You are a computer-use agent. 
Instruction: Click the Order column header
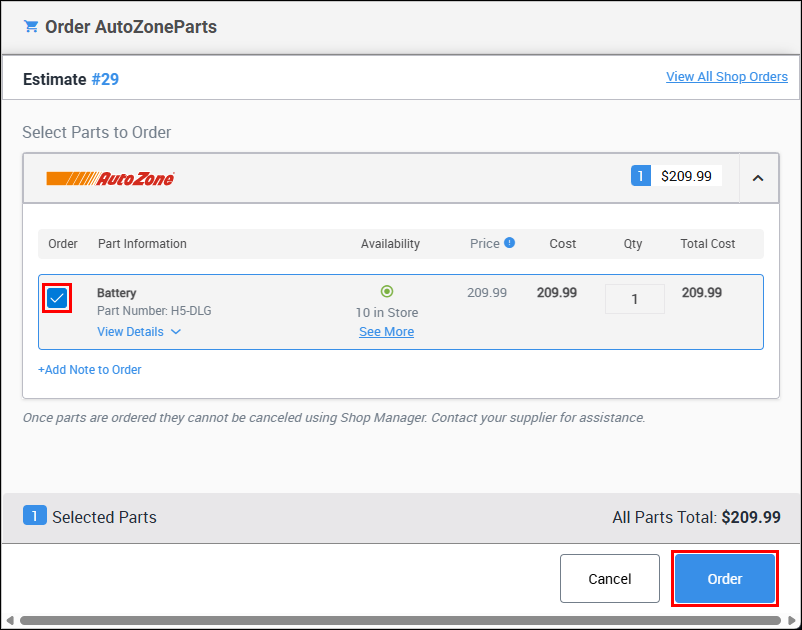pyautogui.click(x=63, y=244)
